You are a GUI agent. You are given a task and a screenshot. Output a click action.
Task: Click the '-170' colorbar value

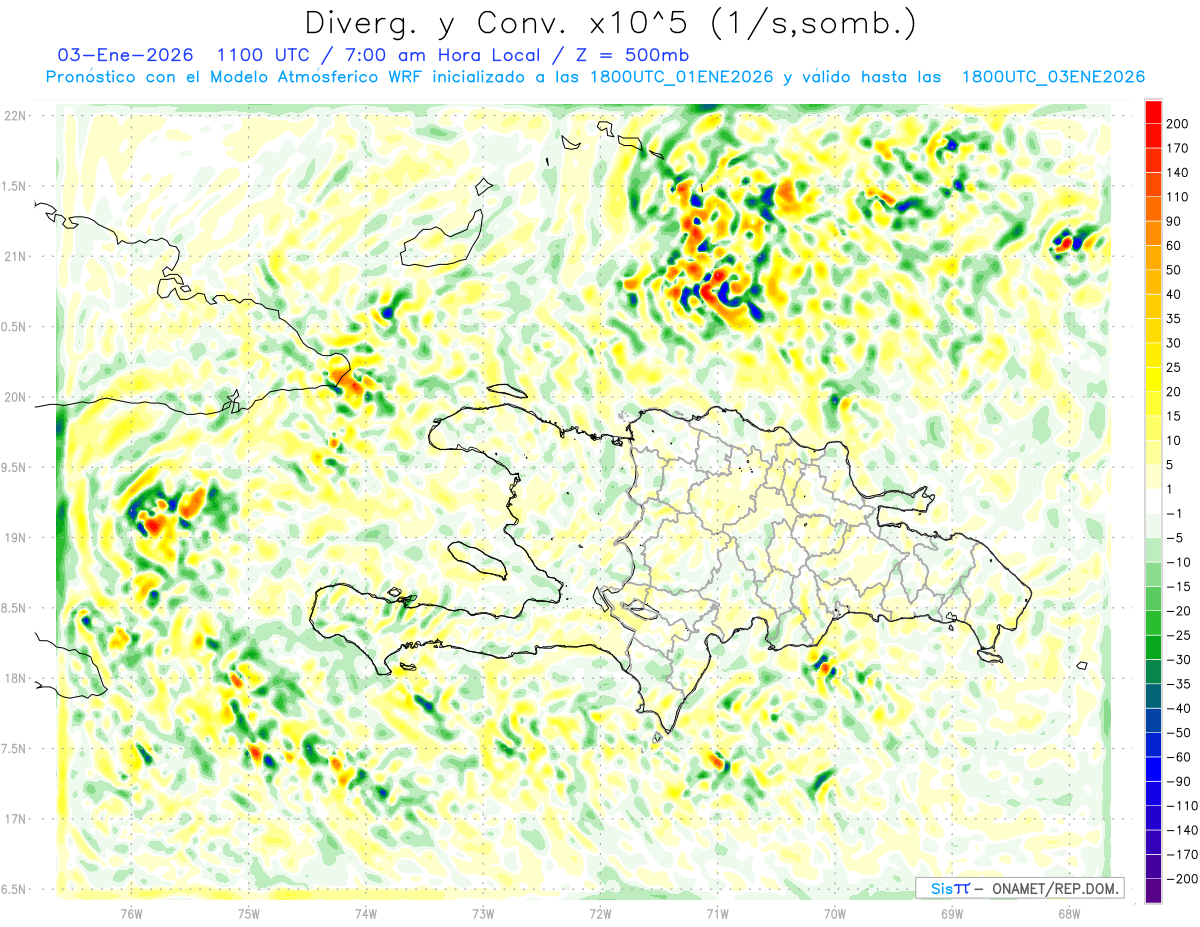coord(1183,856)
